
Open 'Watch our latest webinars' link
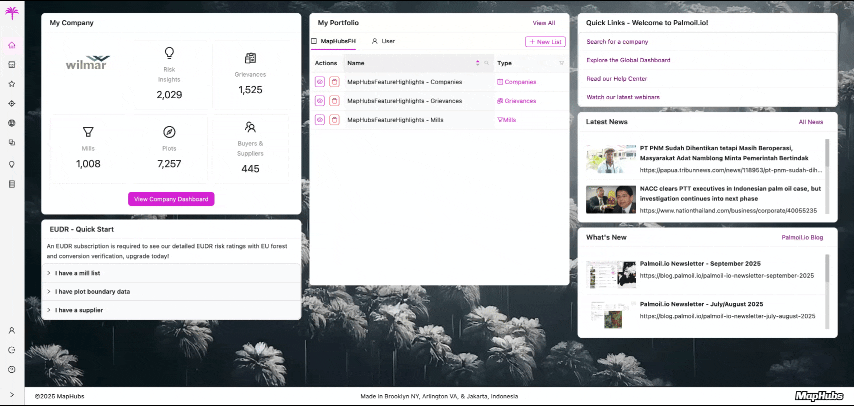623,97
